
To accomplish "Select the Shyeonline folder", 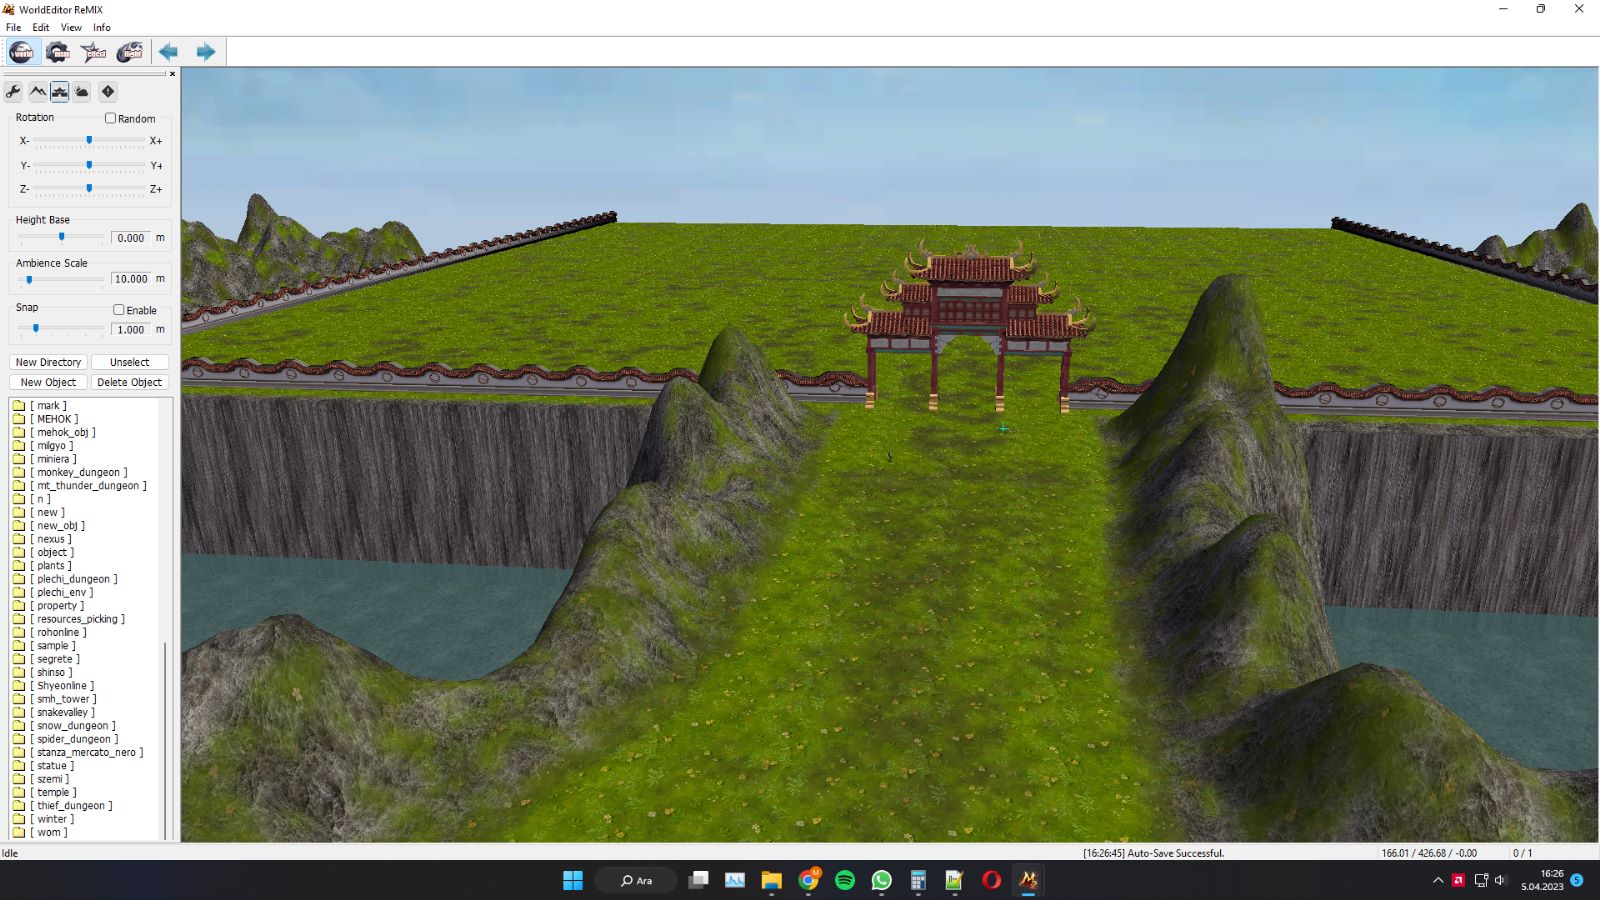I will pos(54,686).
